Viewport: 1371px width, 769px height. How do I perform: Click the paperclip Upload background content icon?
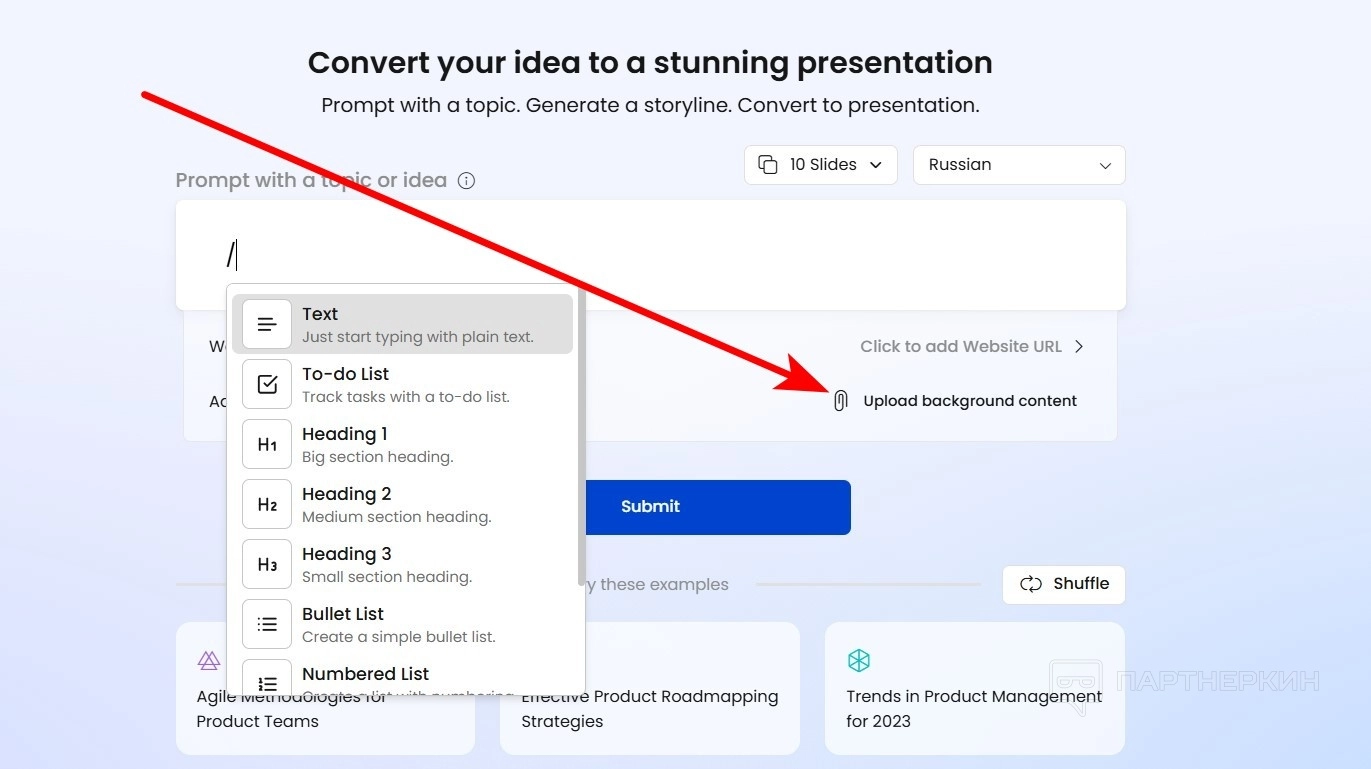click(841, 401)
